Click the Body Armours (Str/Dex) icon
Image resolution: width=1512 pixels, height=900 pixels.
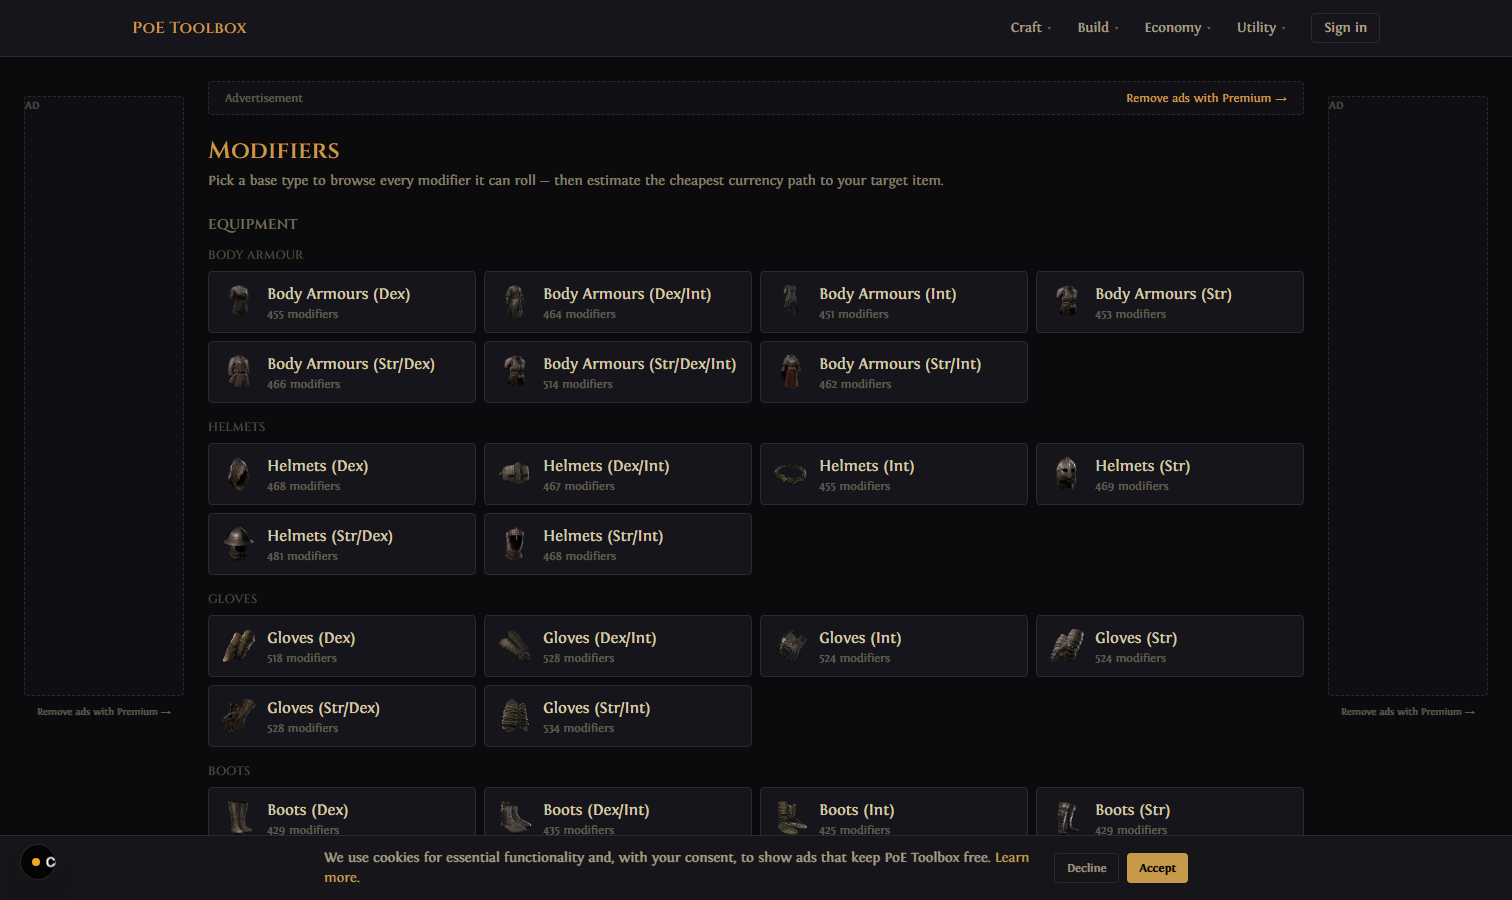pos(239,372)
